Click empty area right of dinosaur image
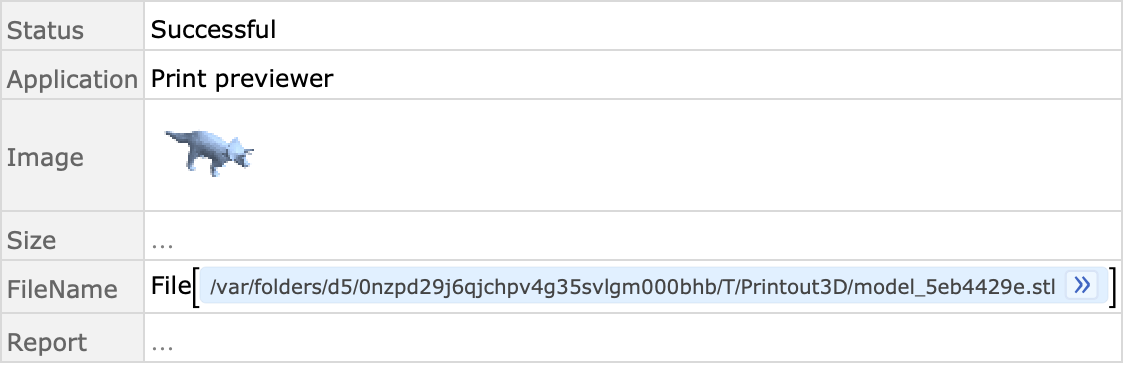 click(x=682, y=155)
